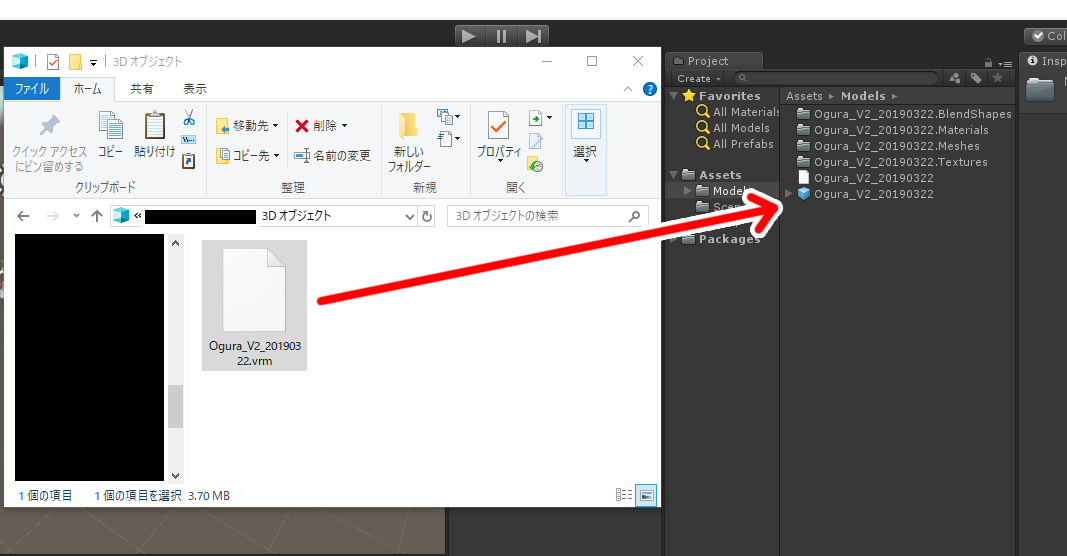Open the Customize Quick Access Toolbar dropdown
The image size is (1067, 556).
(93, 63)
